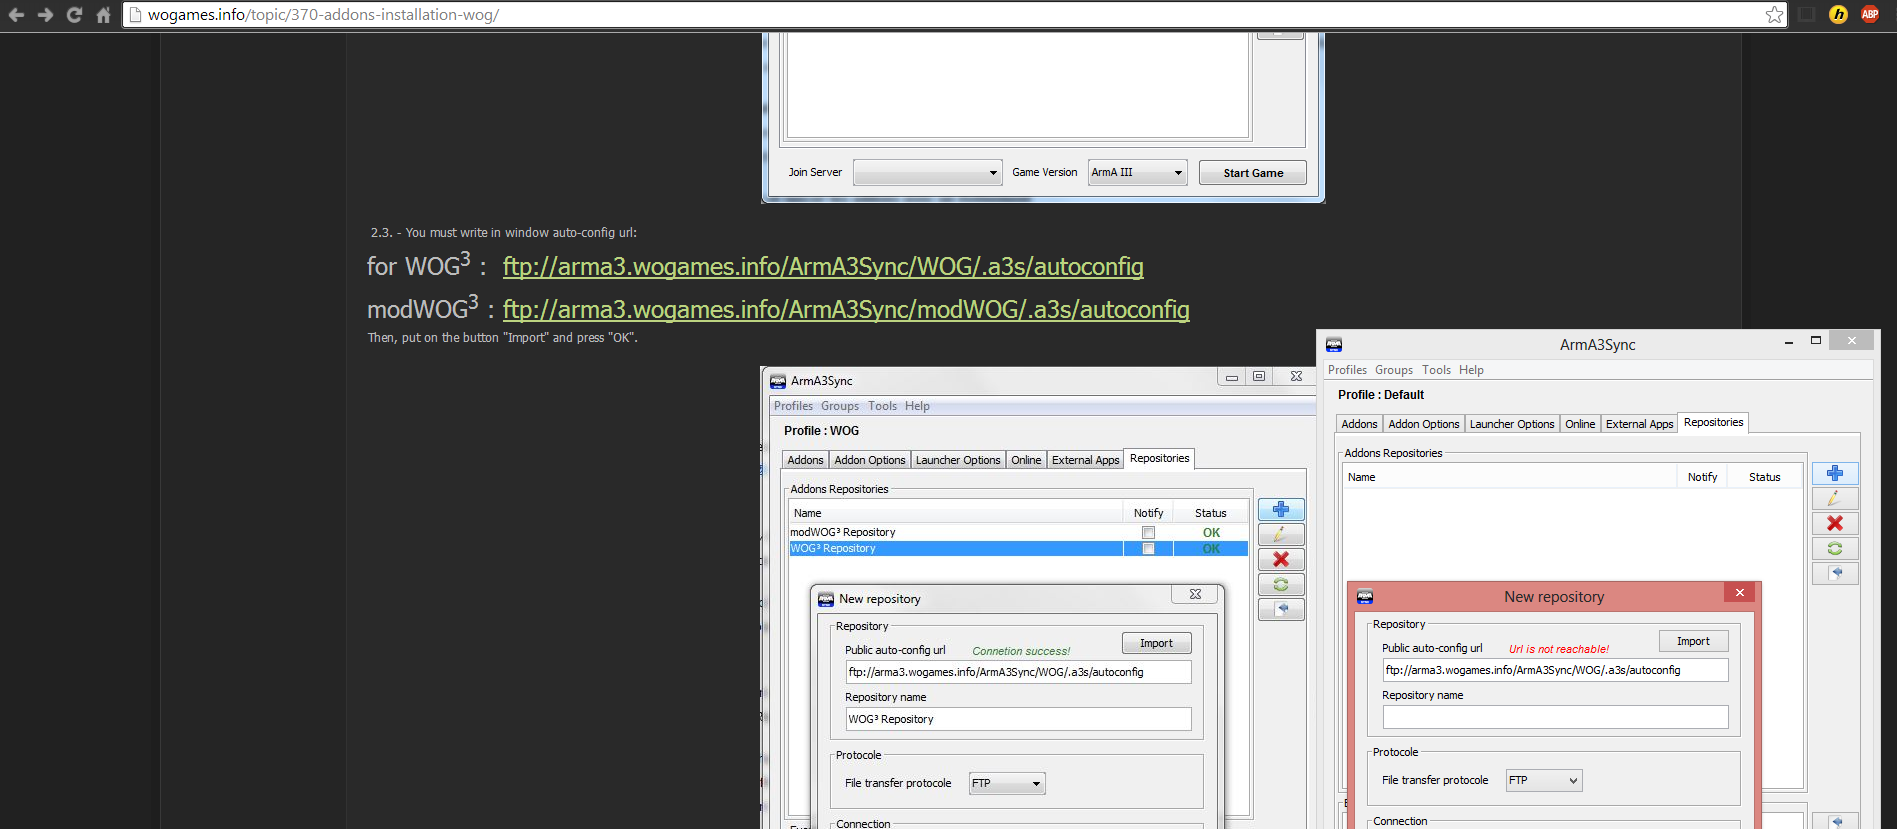Click the Start Game button
The width and height of the screenshot is (1897, 829).
(1253, 173)
